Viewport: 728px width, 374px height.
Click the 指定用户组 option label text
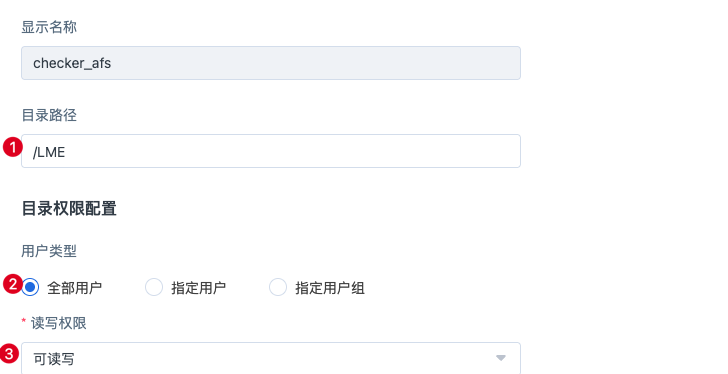click(x=330, y=288)
